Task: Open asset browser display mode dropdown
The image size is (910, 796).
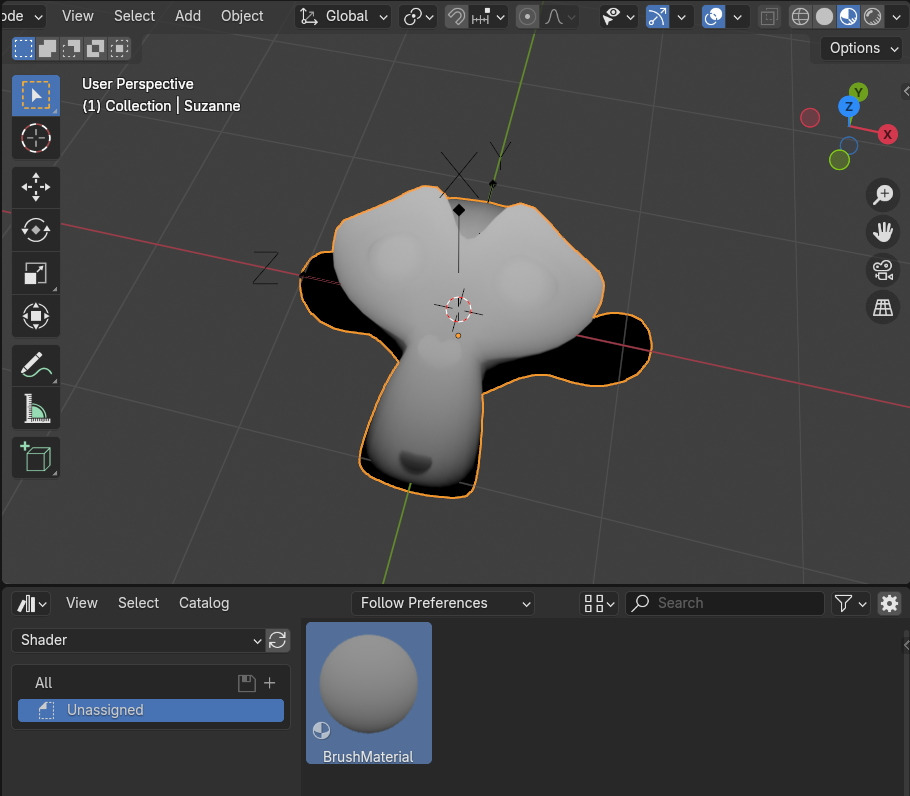Action: coord(599,603)
